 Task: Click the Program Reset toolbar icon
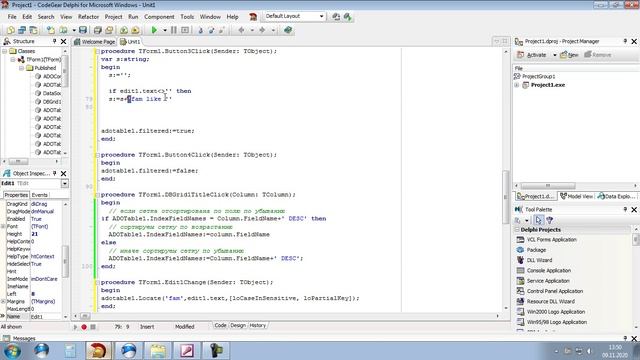pos(185,30)
